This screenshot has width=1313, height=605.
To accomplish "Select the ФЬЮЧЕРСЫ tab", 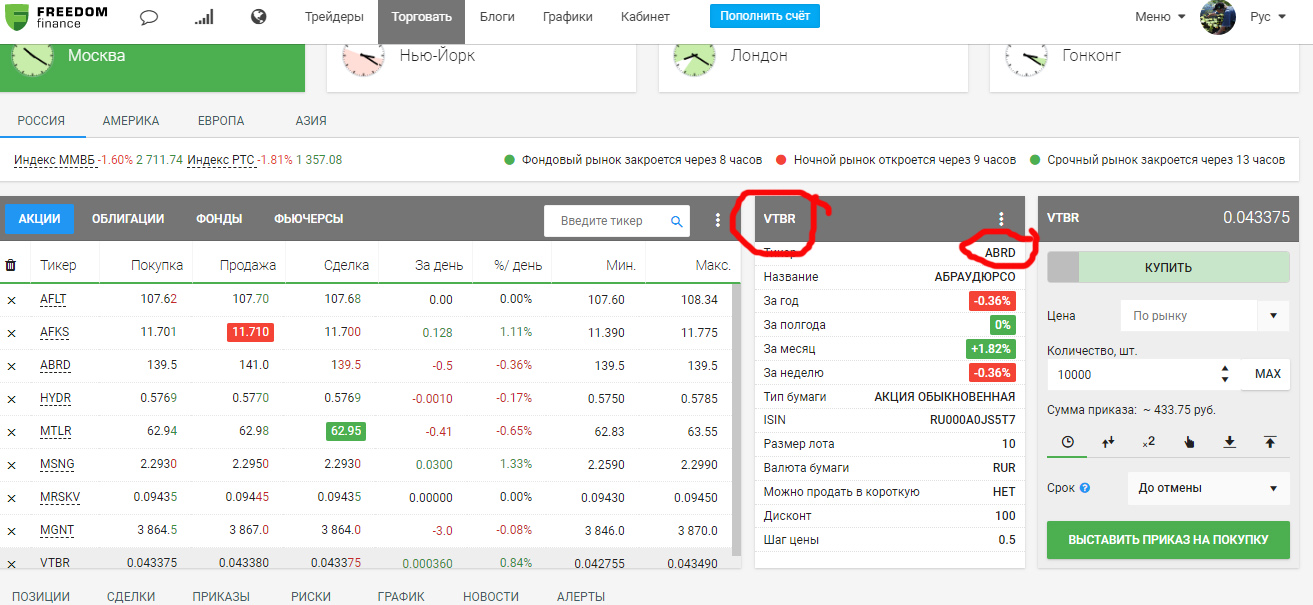I will point(309,219).
